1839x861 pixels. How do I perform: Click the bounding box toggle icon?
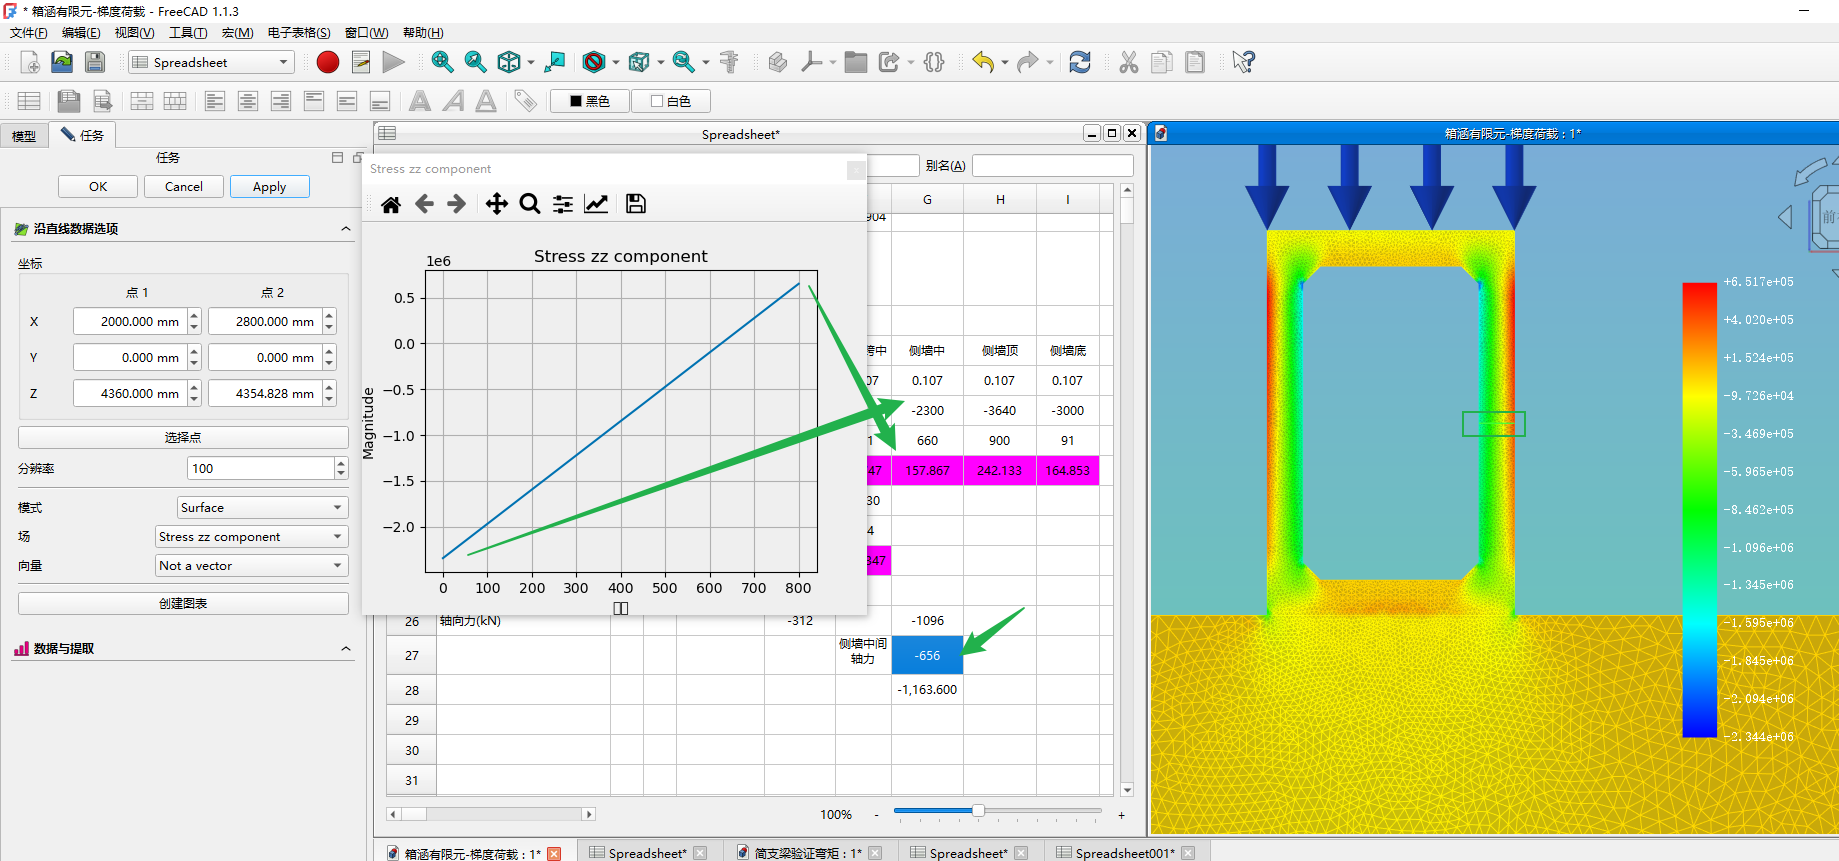click(639, 62)
